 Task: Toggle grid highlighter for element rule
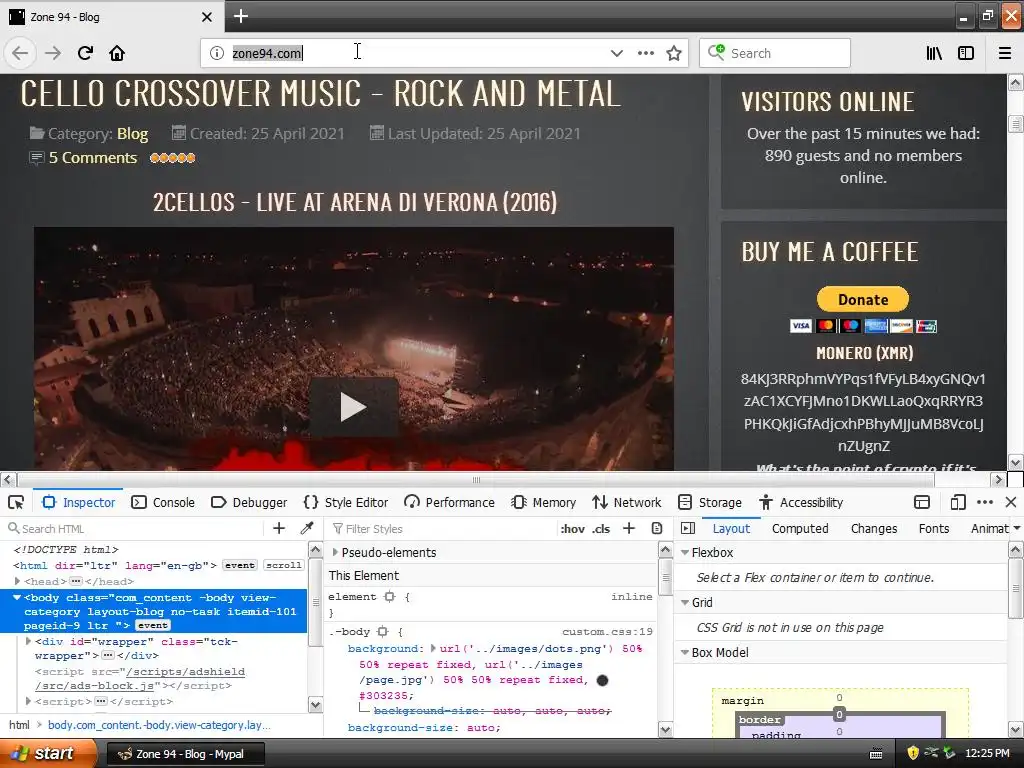(x=390, y=596)
